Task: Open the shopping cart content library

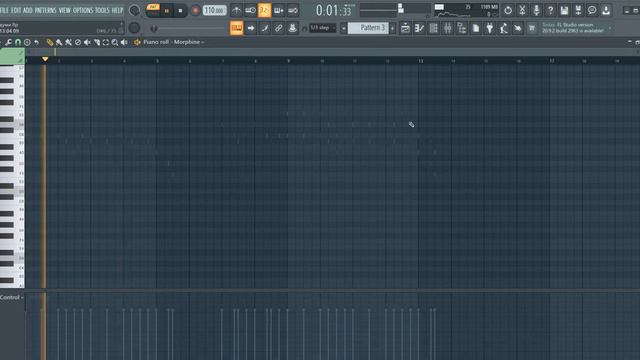Action: pos(532,28)
